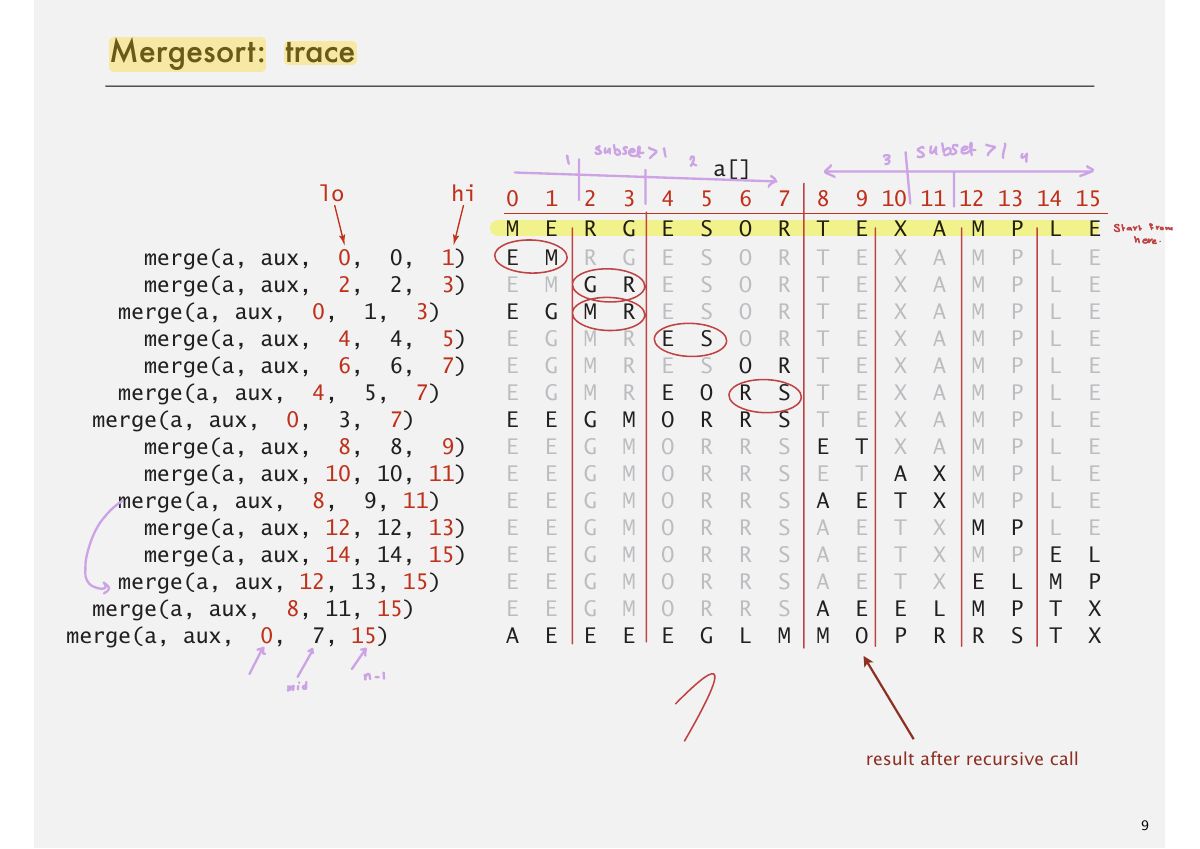The image size is (1200, 849).
Task: Select red column index "7" in the header
Action: coord(784,198)
